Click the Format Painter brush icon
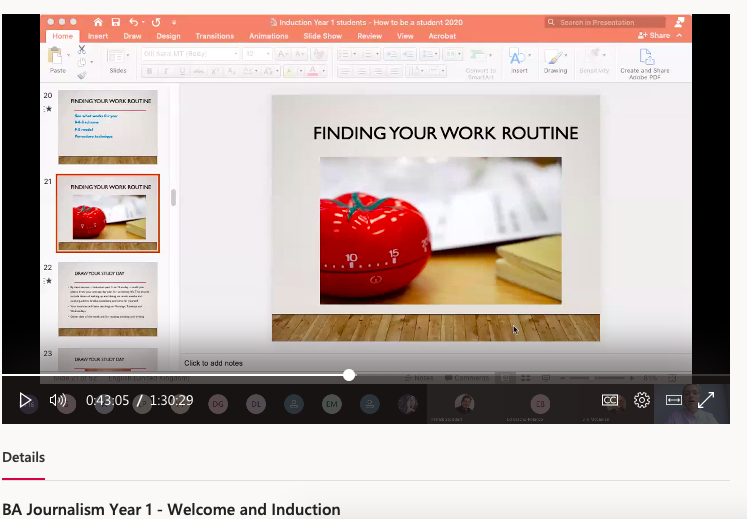 [x=82, y=75]
